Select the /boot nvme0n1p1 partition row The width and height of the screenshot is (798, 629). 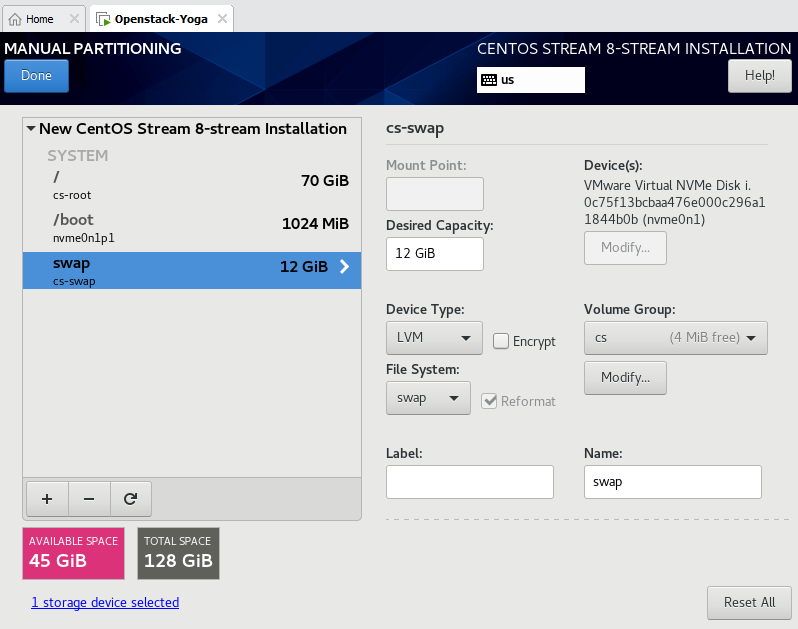pos(192,228)
